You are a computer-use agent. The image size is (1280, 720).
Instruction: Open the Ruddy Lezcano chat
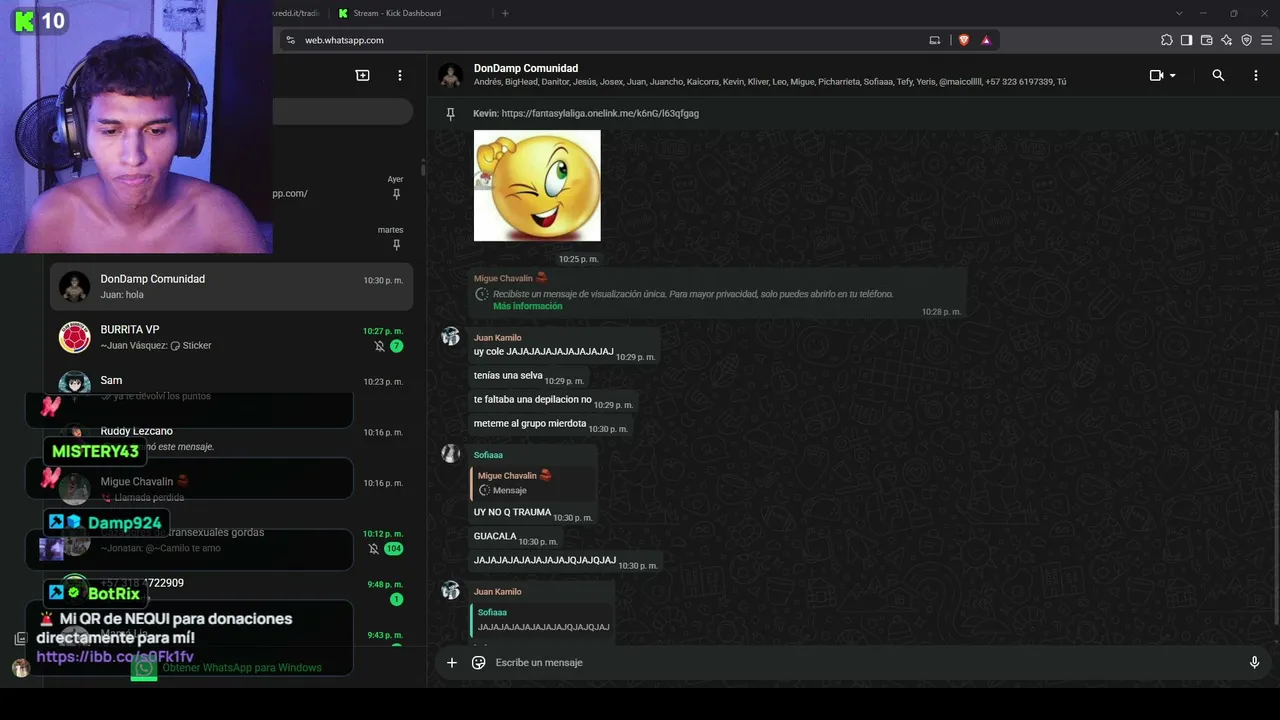231,439
